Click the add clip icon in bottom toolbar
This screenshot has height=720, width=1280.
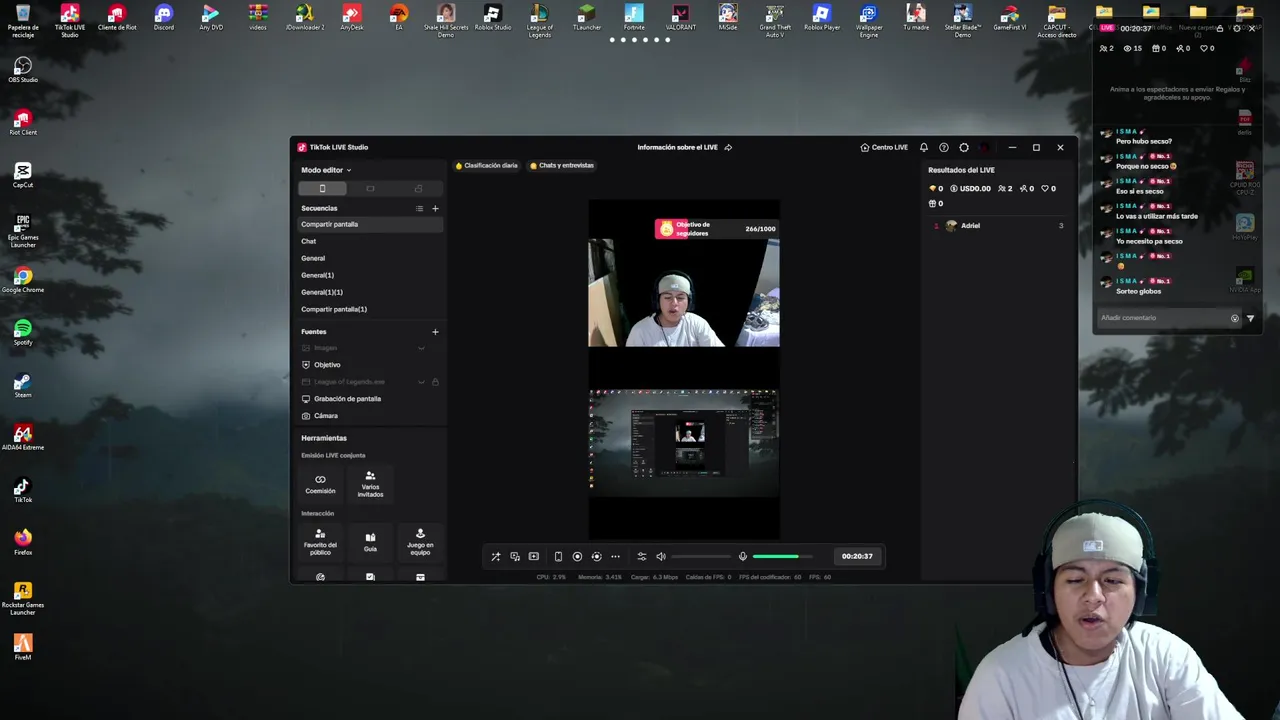534,556
